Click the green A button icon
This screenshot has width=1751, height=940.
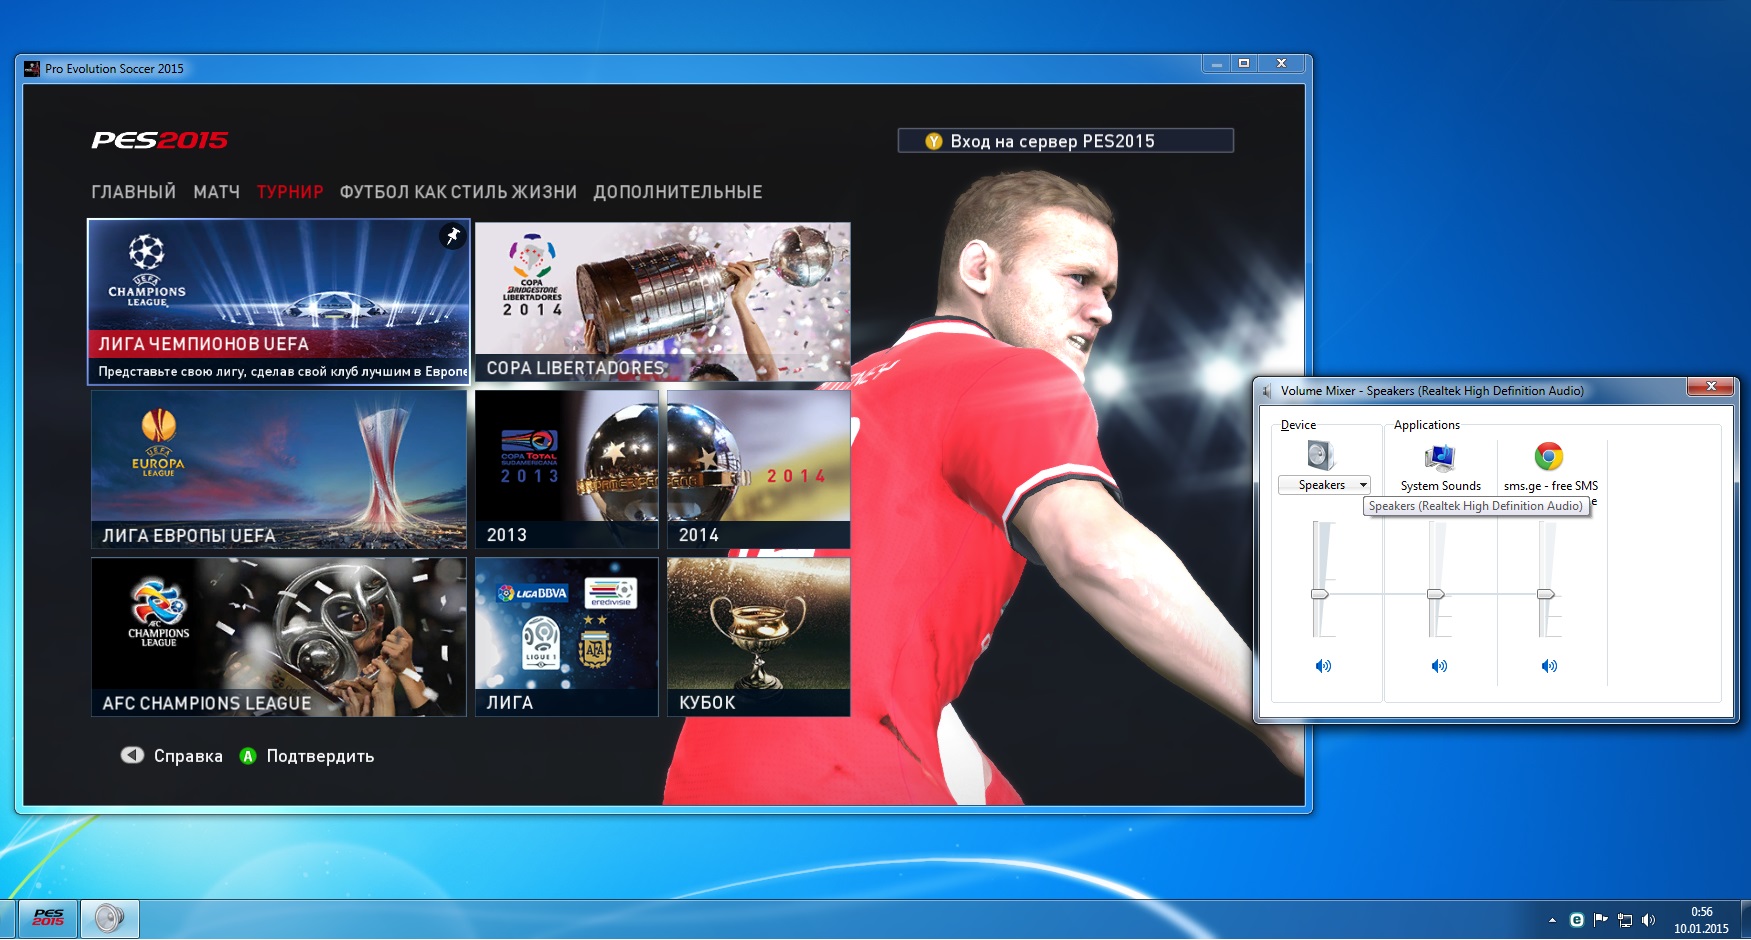pos(248,756)
